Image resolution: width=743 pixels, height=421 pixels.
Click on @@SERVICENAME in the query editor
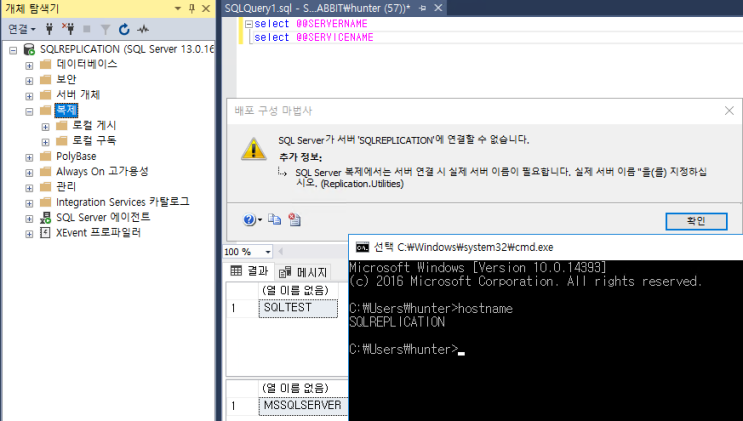335,37
